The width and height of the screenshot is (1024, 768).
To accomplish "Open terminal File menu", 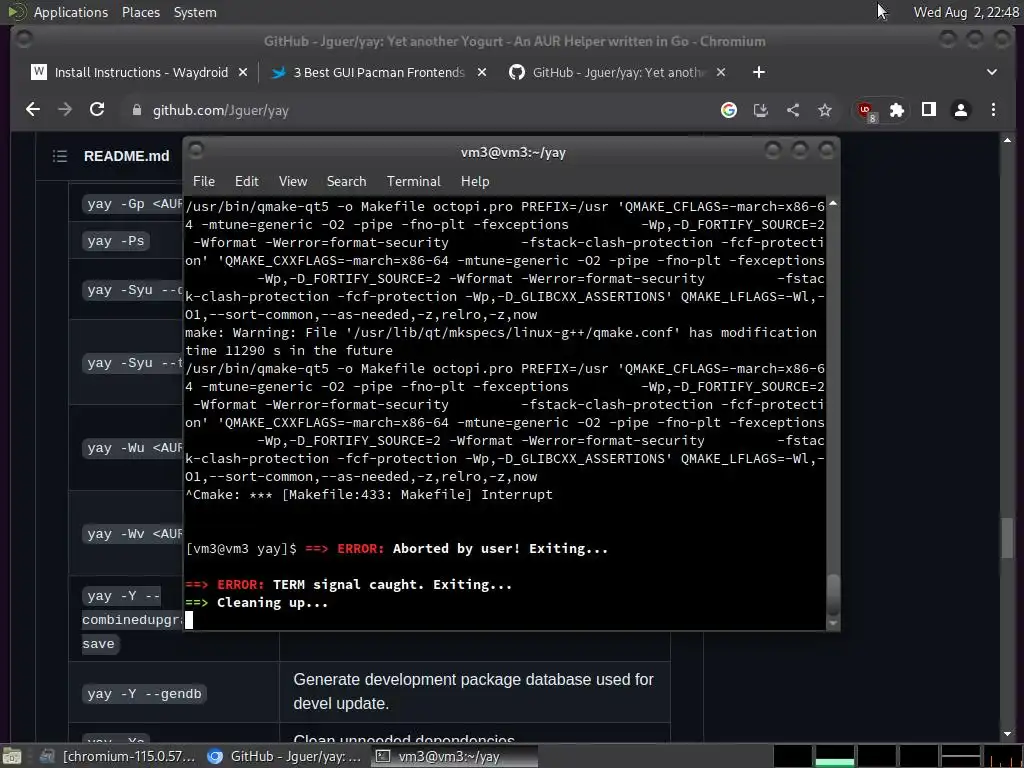I will (x=204, y=182).
